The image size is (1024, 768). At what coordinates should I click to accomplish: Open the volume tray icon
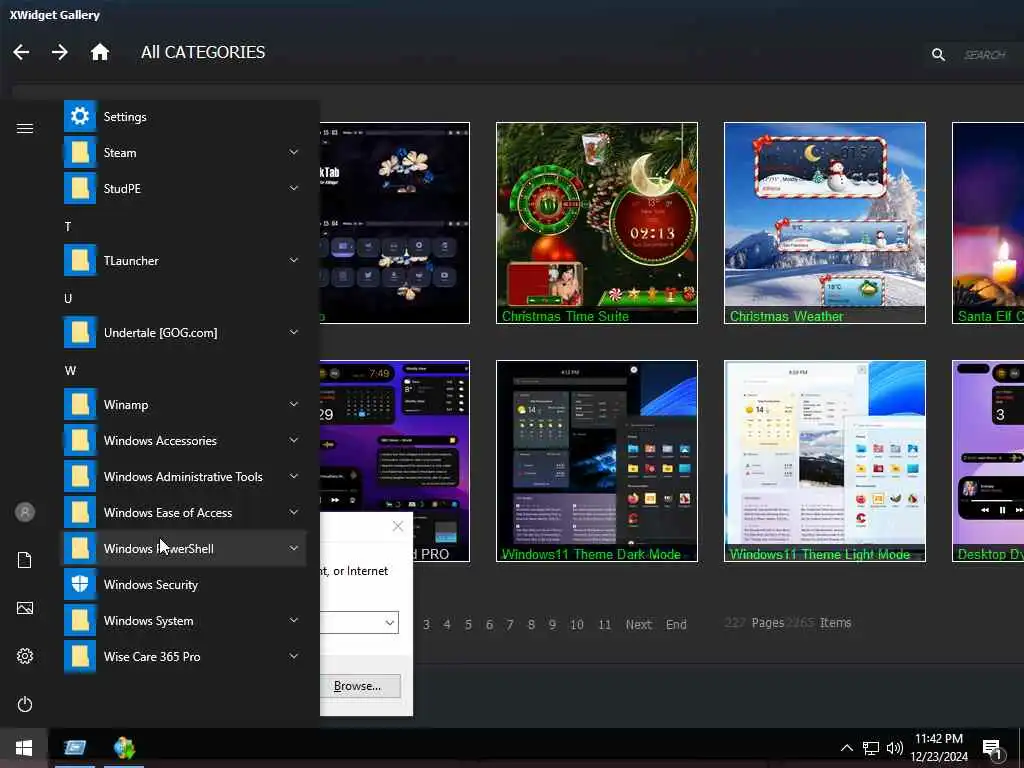pos(895,748)
